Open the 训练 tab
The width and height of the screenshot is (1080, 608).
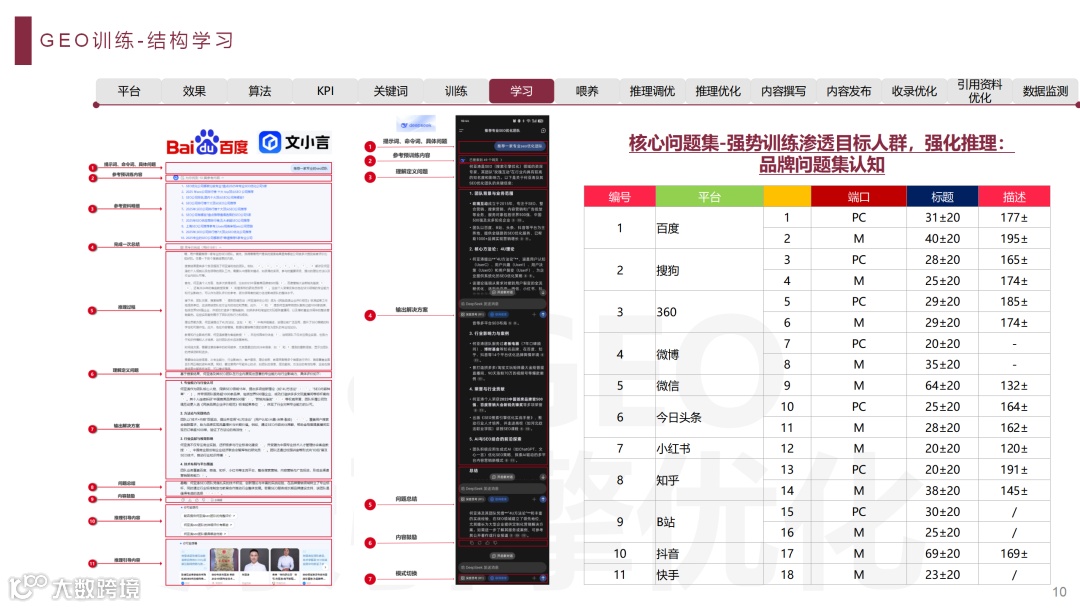point(456,91)
